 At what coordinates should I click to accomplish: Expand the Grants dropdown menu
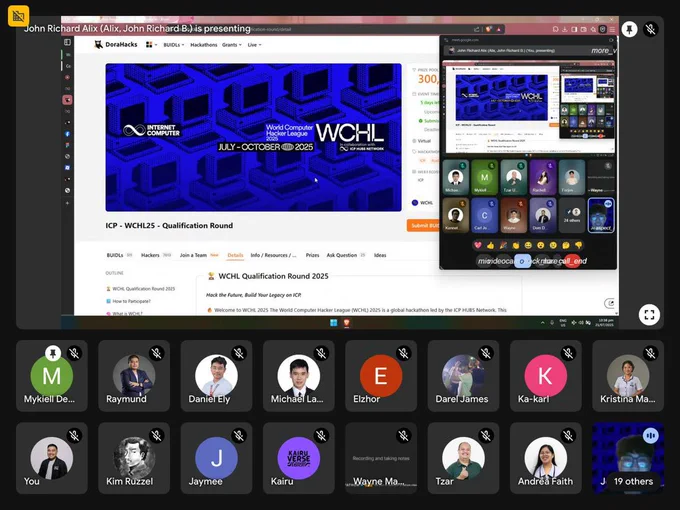point(232,45)
